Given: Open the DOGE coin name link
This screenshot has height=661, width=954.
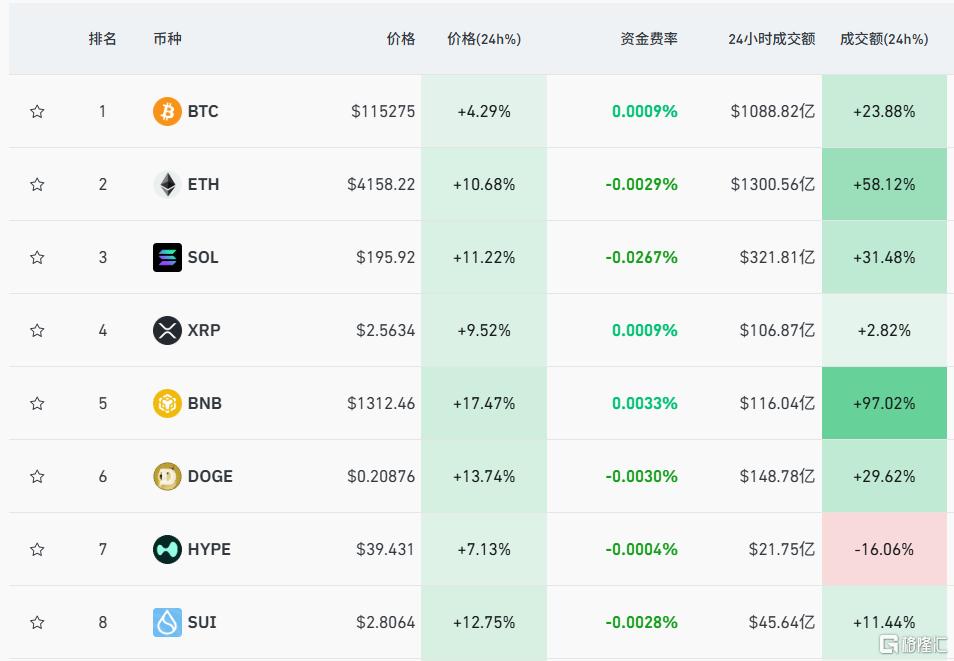Looking at the screenshot, I should (210, 476).
